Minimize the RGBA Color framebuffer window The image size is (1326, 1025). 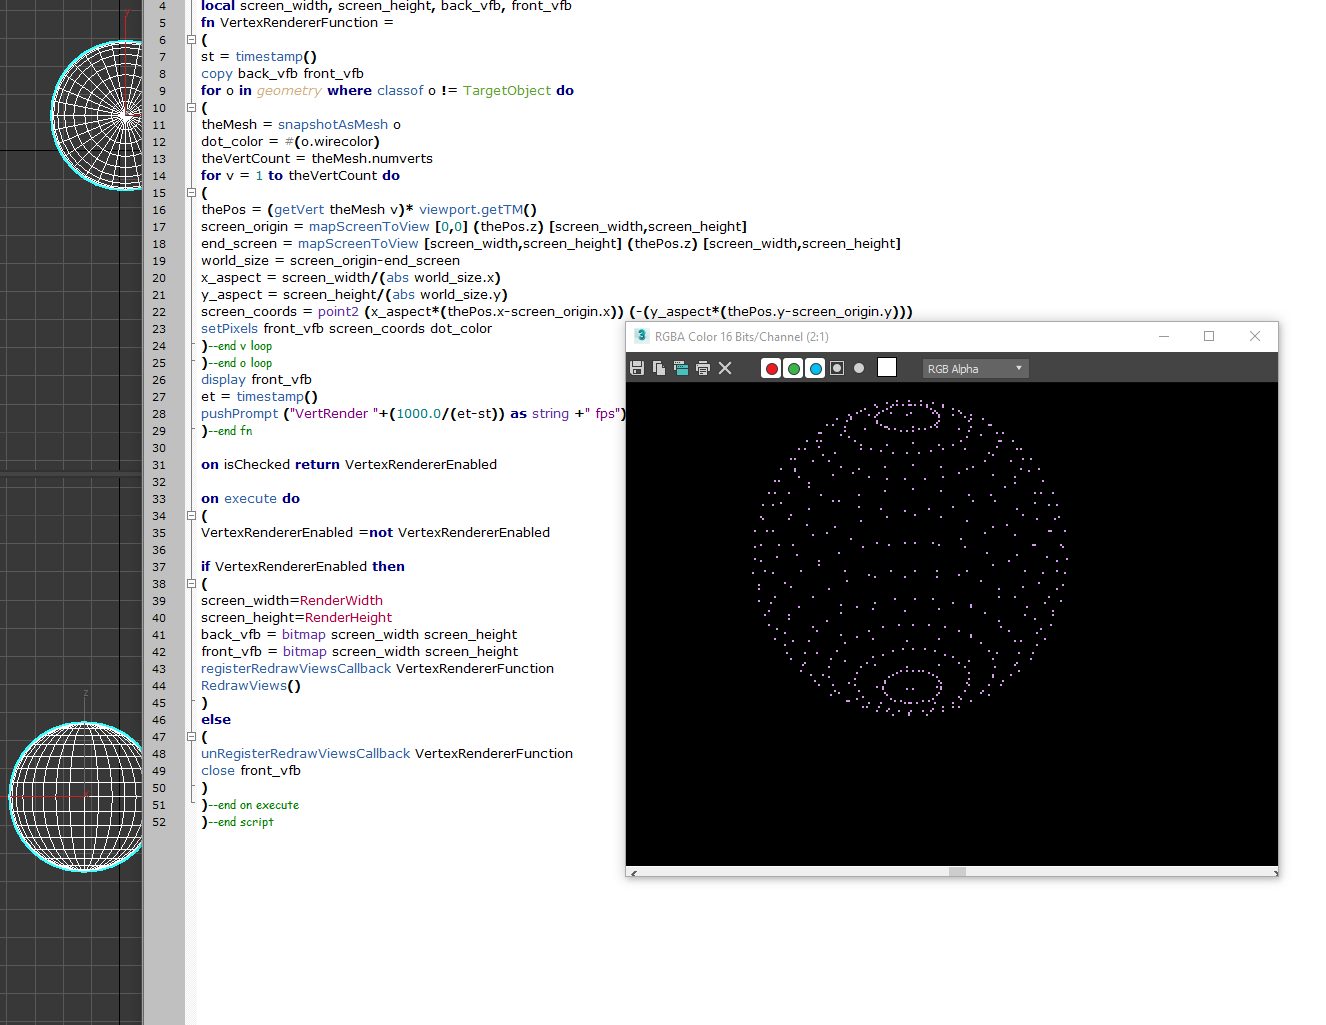1164,336
